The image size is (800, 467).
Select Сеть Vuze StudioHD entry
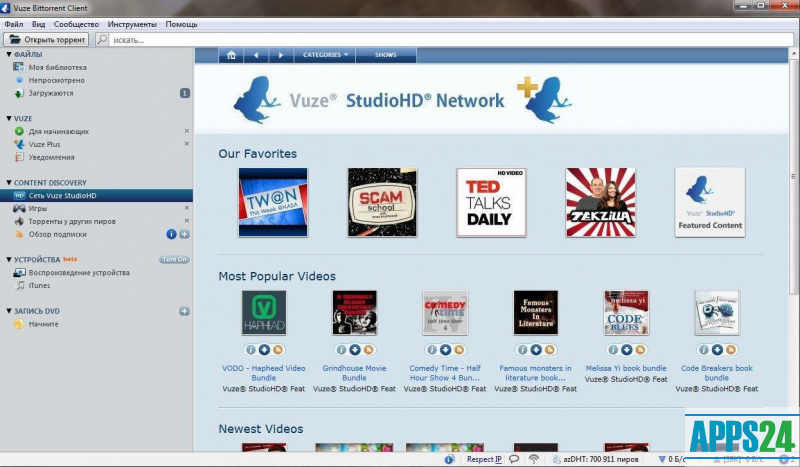coord(96,195)
